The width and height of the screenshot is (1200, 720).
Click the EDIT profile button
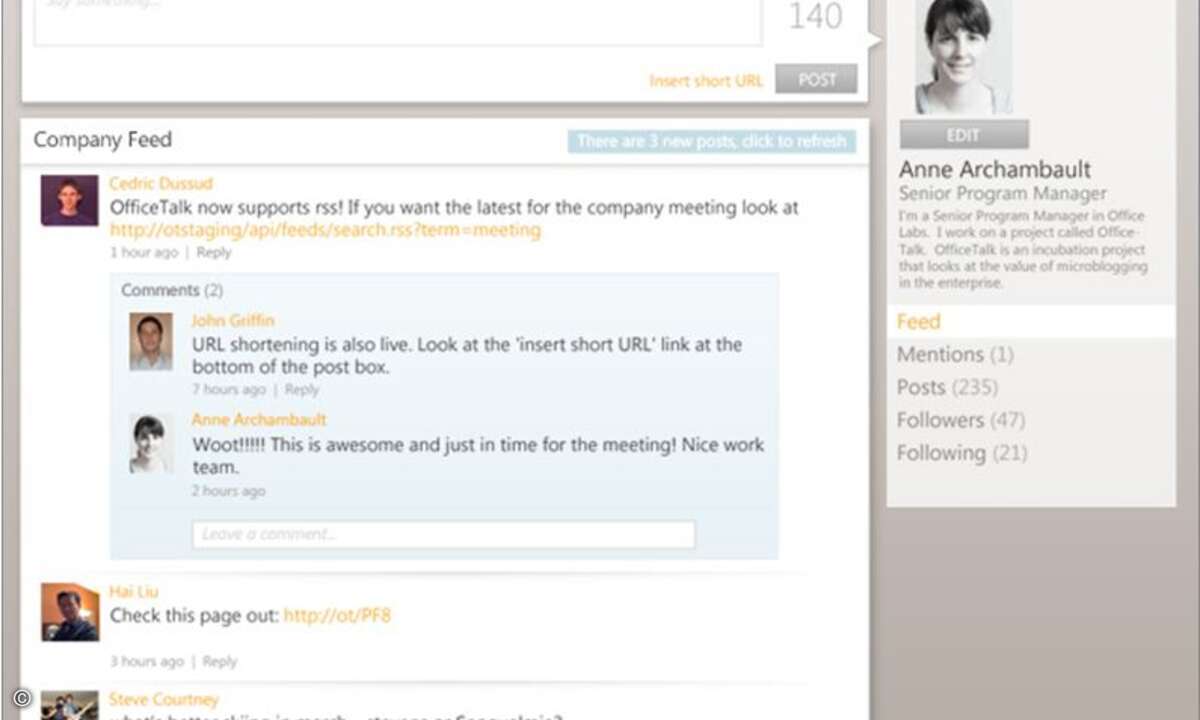[964, 135]
